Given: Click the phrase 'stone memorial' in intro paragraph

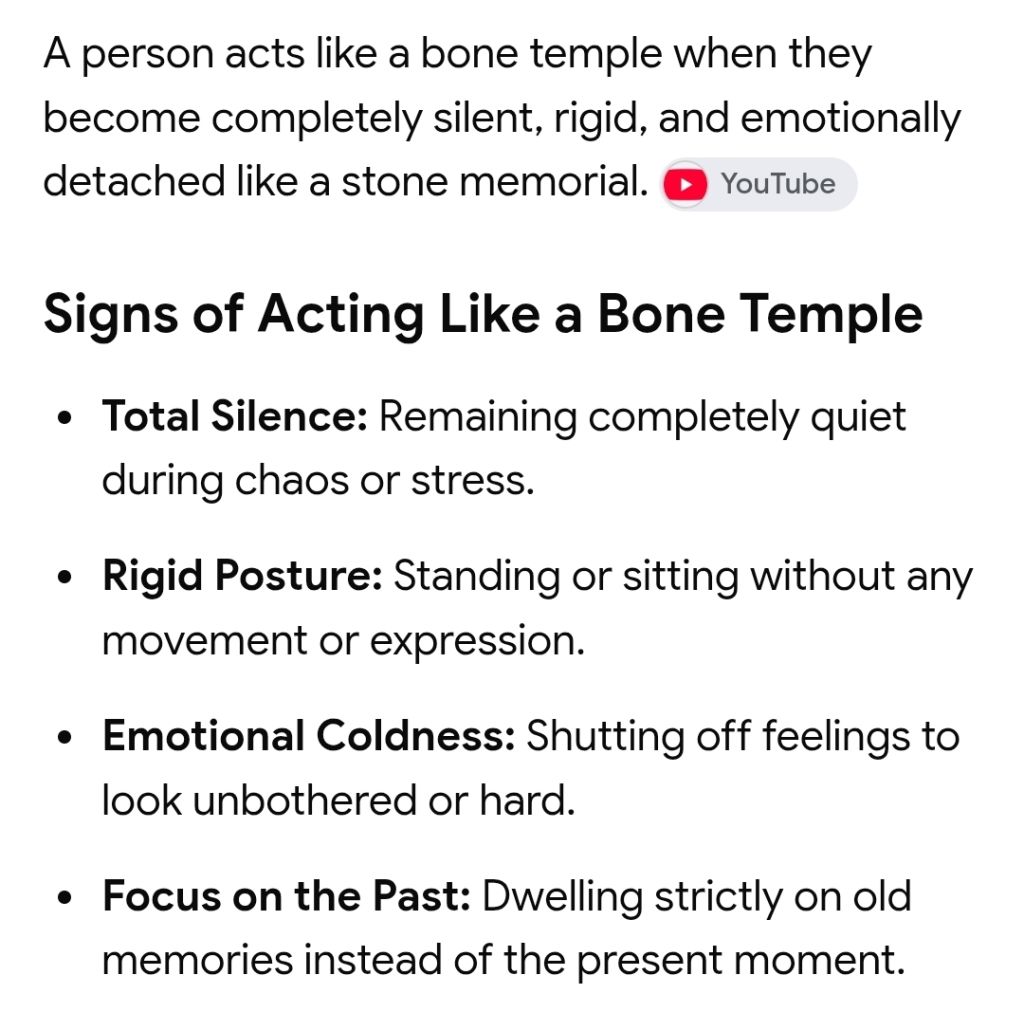Looking at the screenshot, I should pos(494,182).
